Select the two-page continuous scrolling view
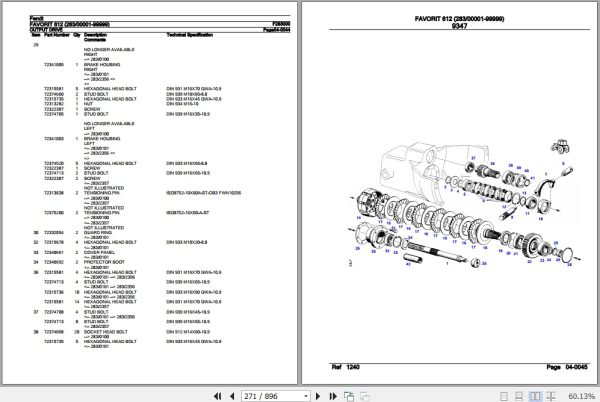 551,396
